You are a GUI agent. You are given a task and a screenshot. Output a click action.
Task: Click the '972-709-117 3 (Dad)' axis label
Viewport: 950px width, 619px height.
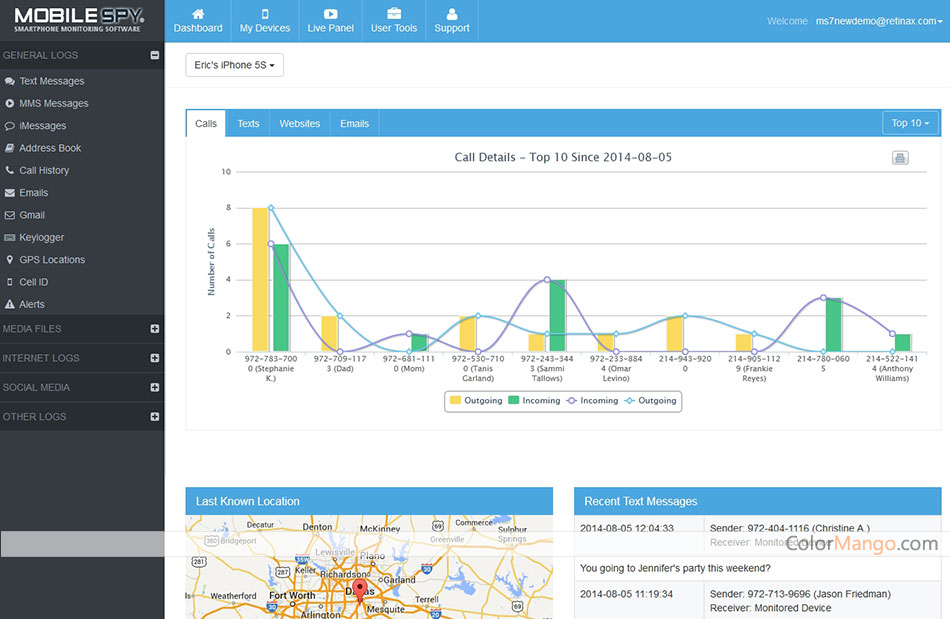point(340,363)
